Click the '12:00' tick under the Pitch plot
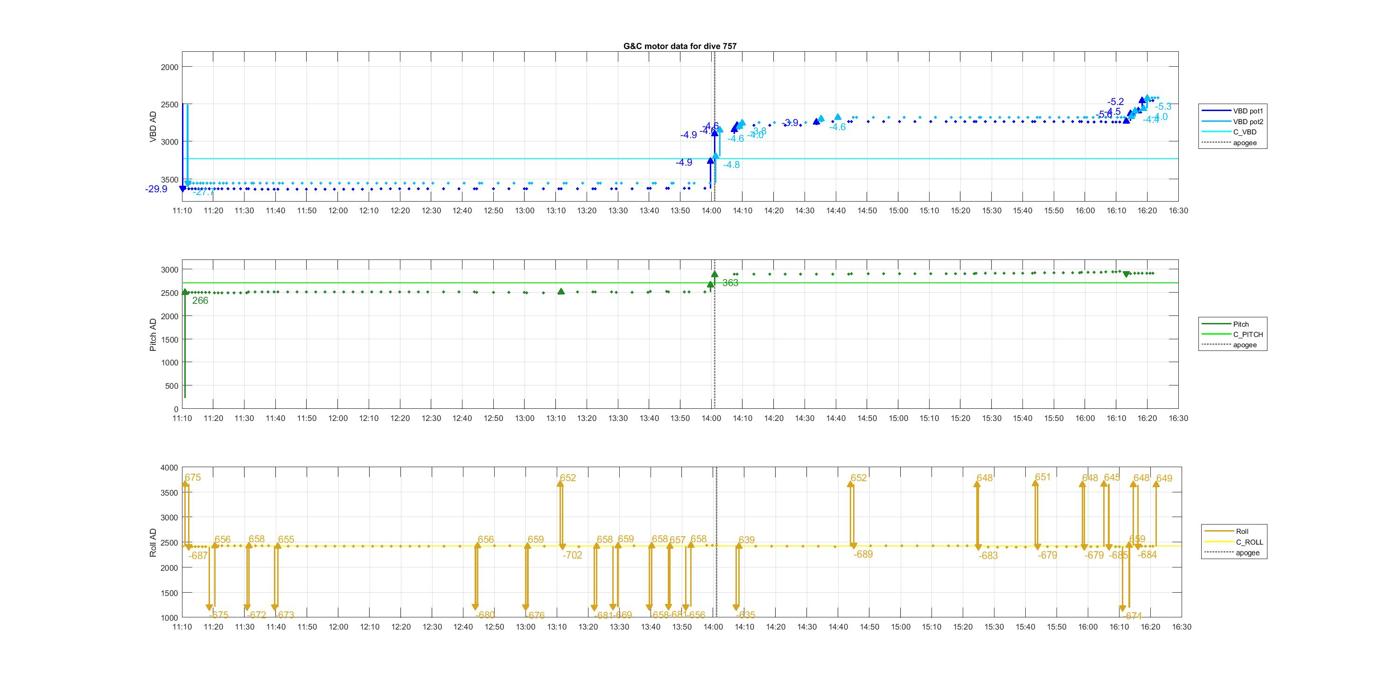This screenshot has height=693, width=1400. click(x=338, y=419)
